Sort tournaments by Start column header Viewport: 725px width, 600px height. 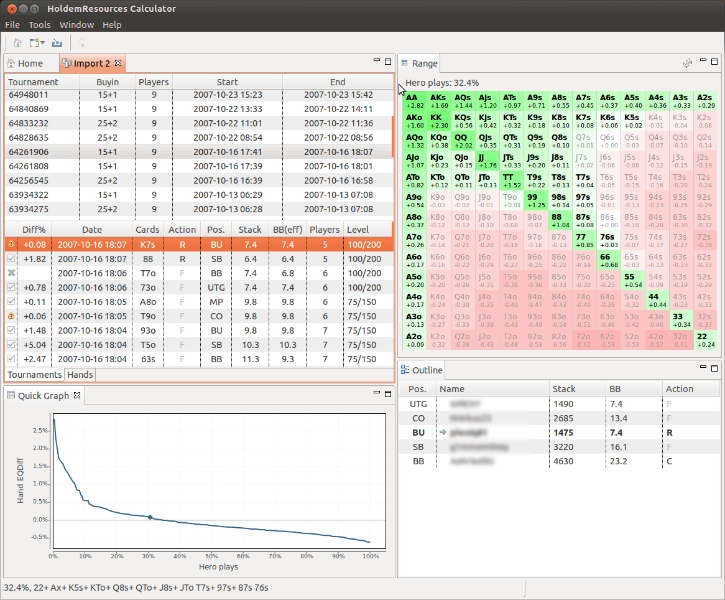pos(227,82)
